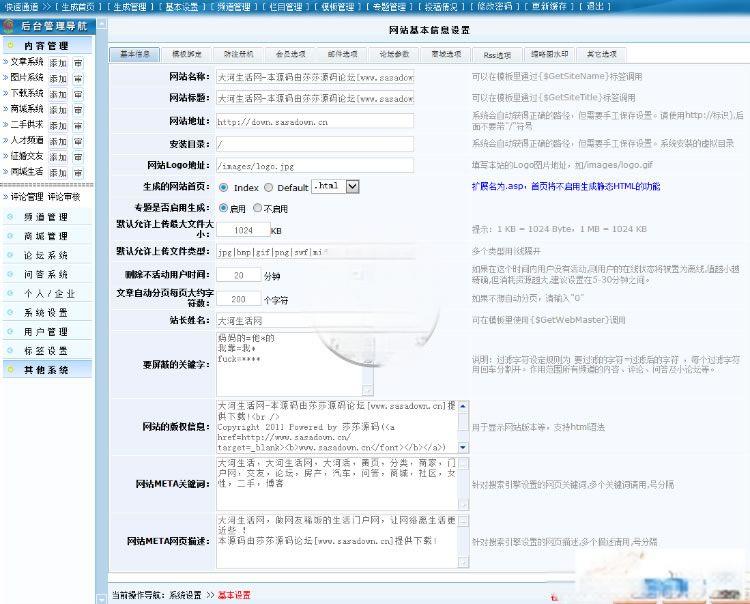Click the 退出 logout link
Screen dimensions: 750x604
(x=597, y=6)
